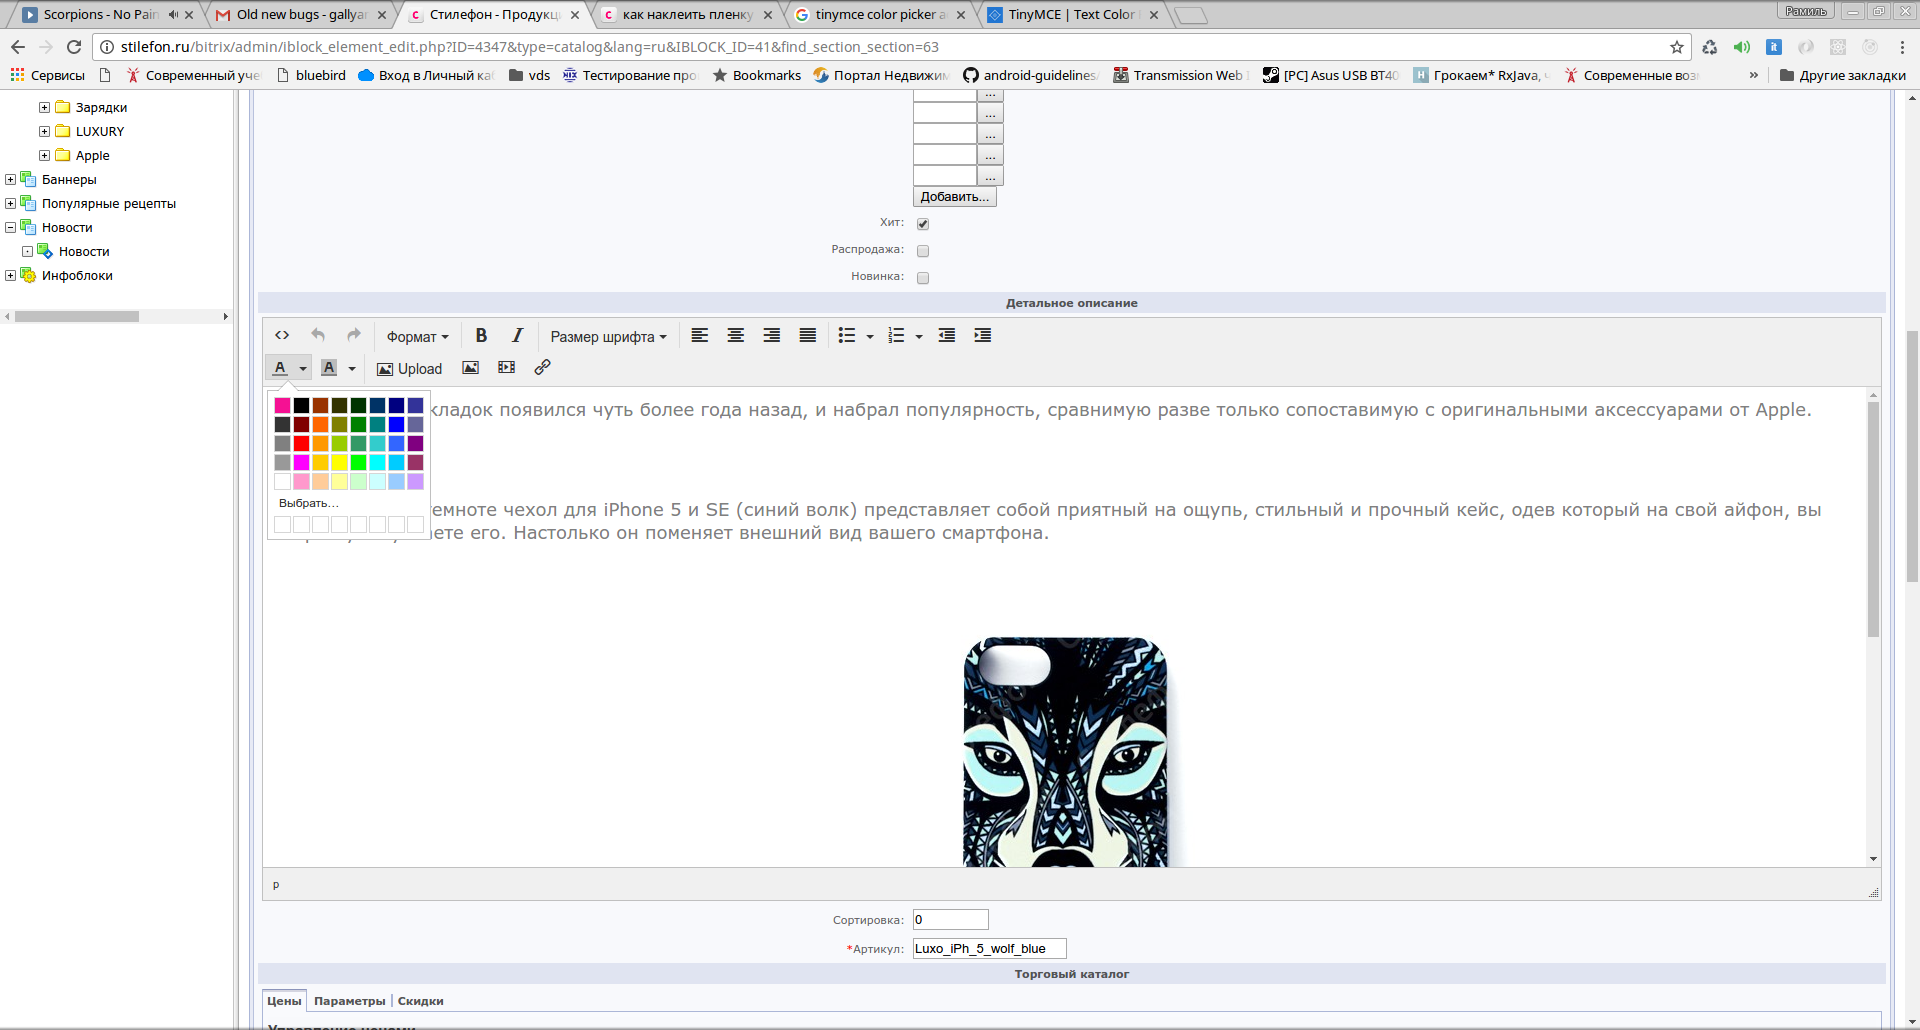
Task: Toggle bold formatting
Action: pos(481,336)
